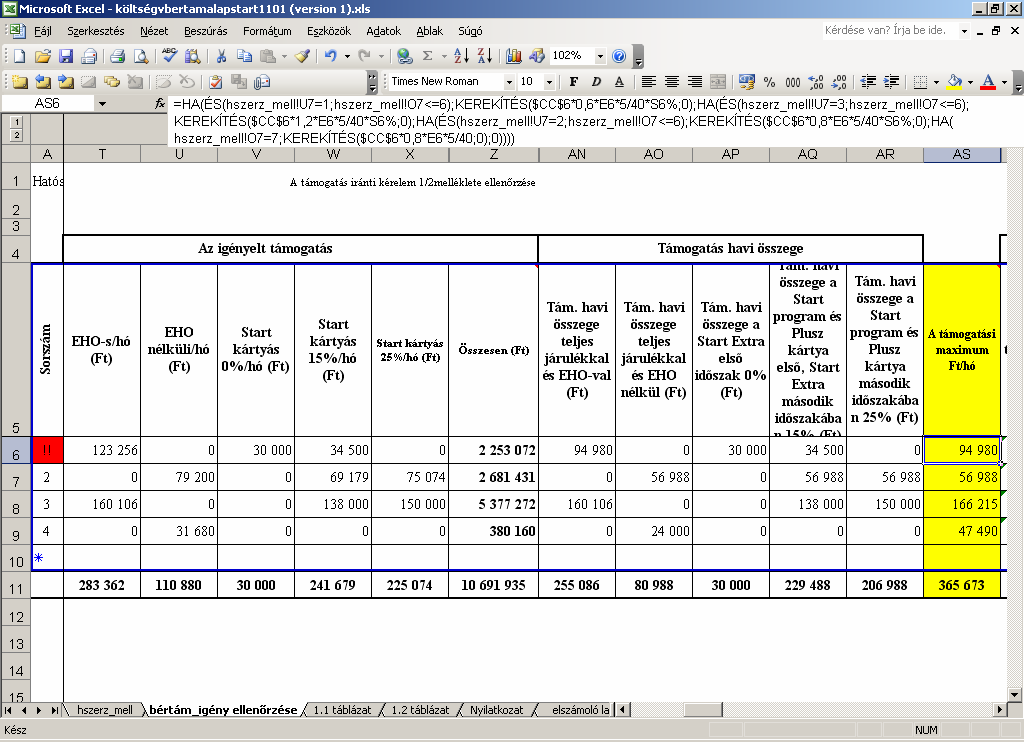The height and width of the screenshot is (742, 1024).
Task: Apply the yellow fill color
Action: [955, 82]
